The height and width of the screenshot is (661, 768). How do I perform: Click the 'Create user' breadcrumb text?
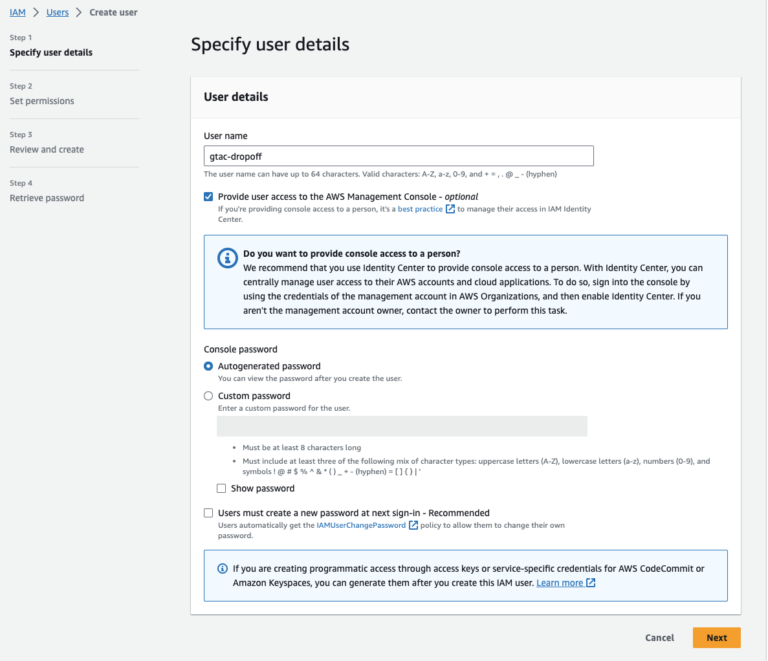pyautogui.click(x=113, y=12)
